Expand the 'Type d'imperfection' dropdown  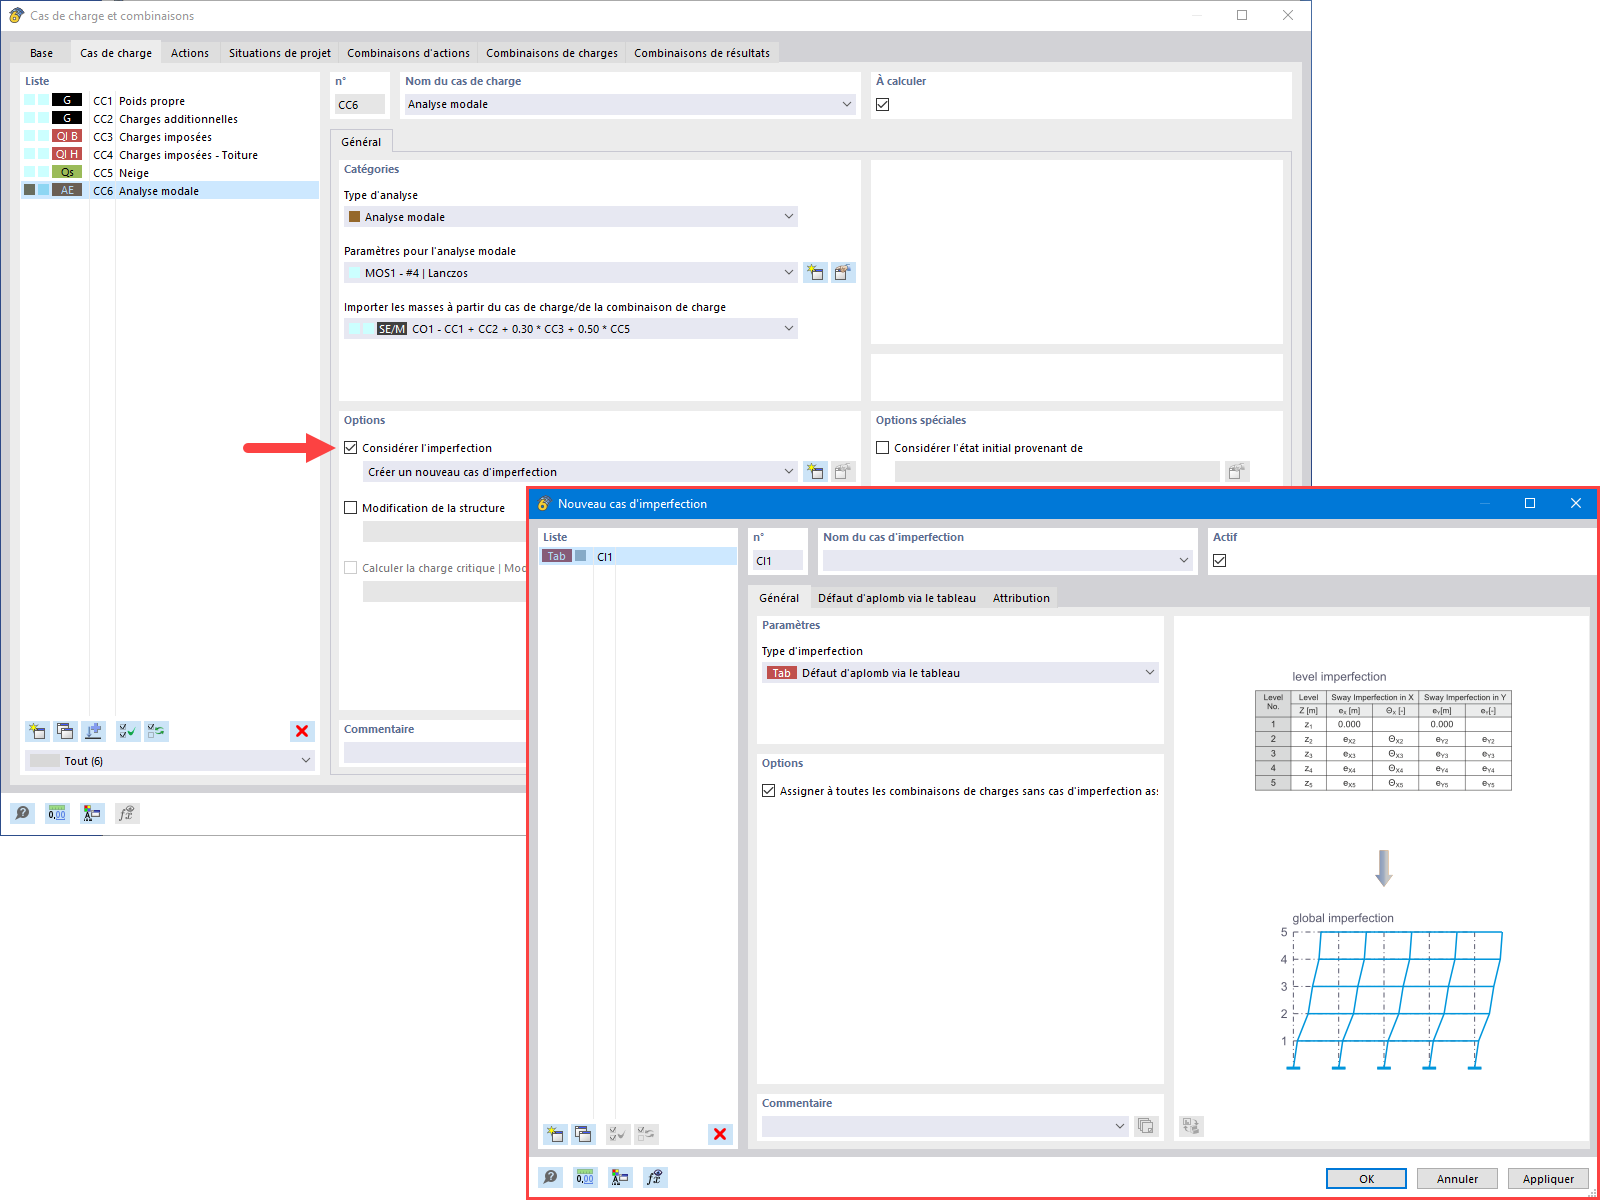point(1149,672)
